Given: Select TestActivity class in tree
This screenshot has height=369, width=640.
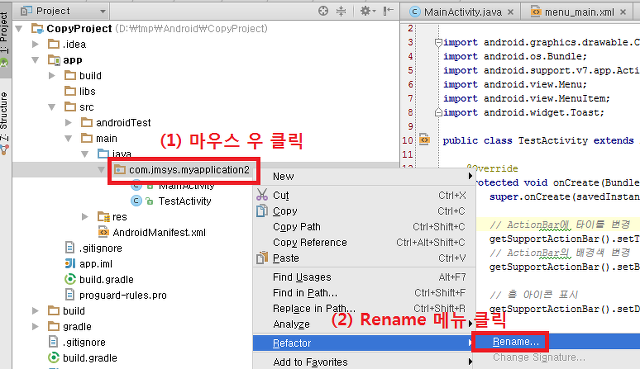Looking at the screenshot, I should pyautogui.click(x=184, y=201).
